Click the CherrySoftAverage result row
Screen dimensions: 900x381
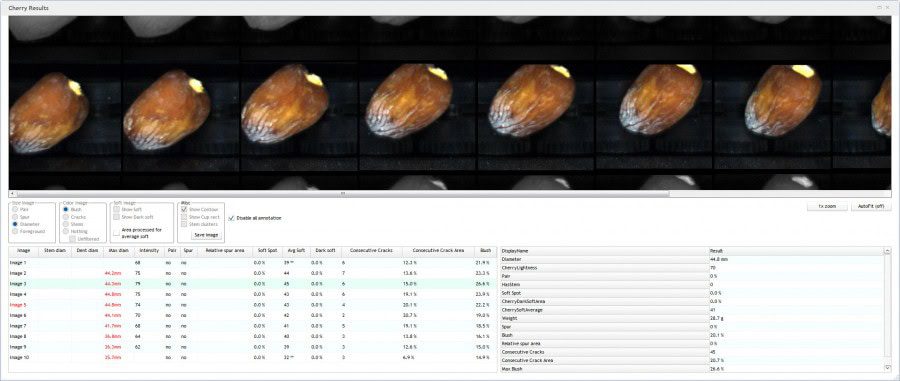click(692, 310)
